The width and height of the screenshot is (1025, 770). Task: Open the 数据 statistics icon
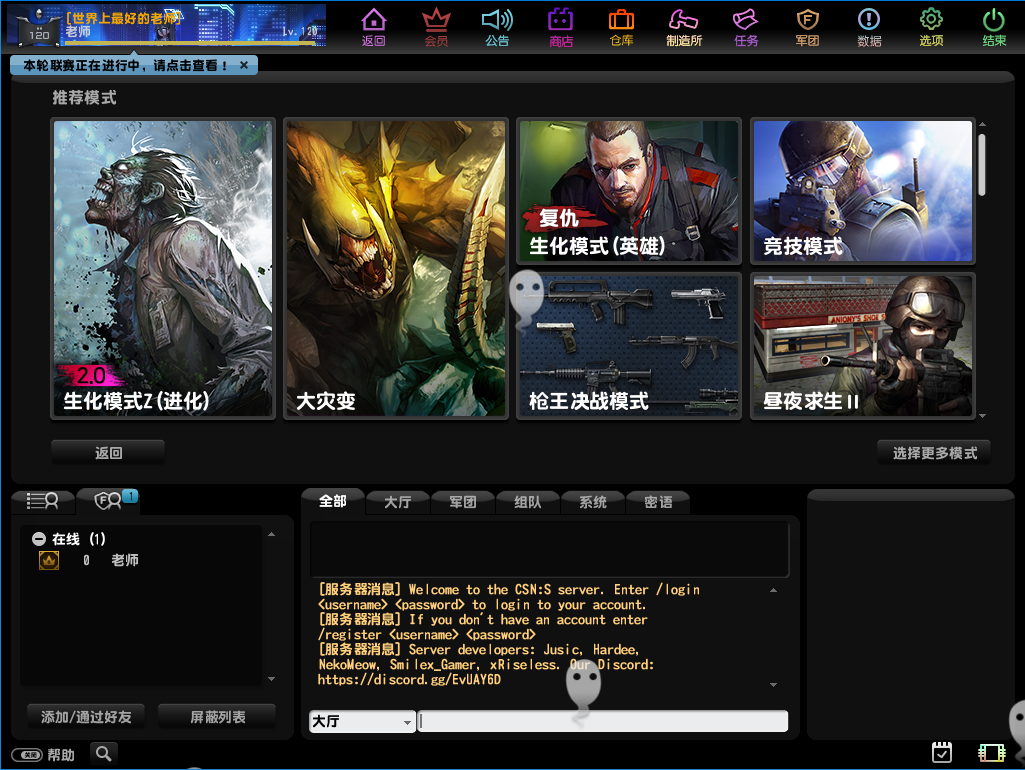[x=869, y=27]
